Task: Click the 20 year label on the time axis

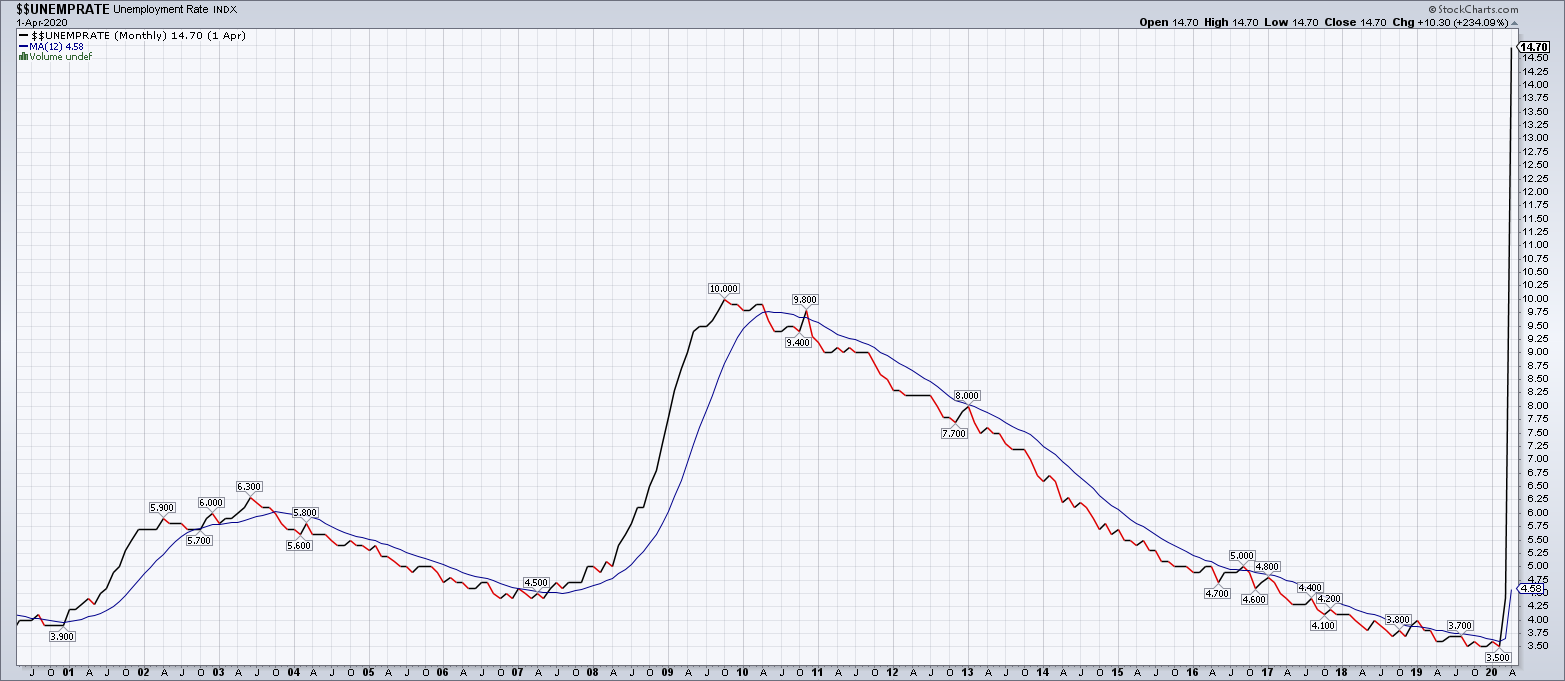Action: pos(1492,673)
